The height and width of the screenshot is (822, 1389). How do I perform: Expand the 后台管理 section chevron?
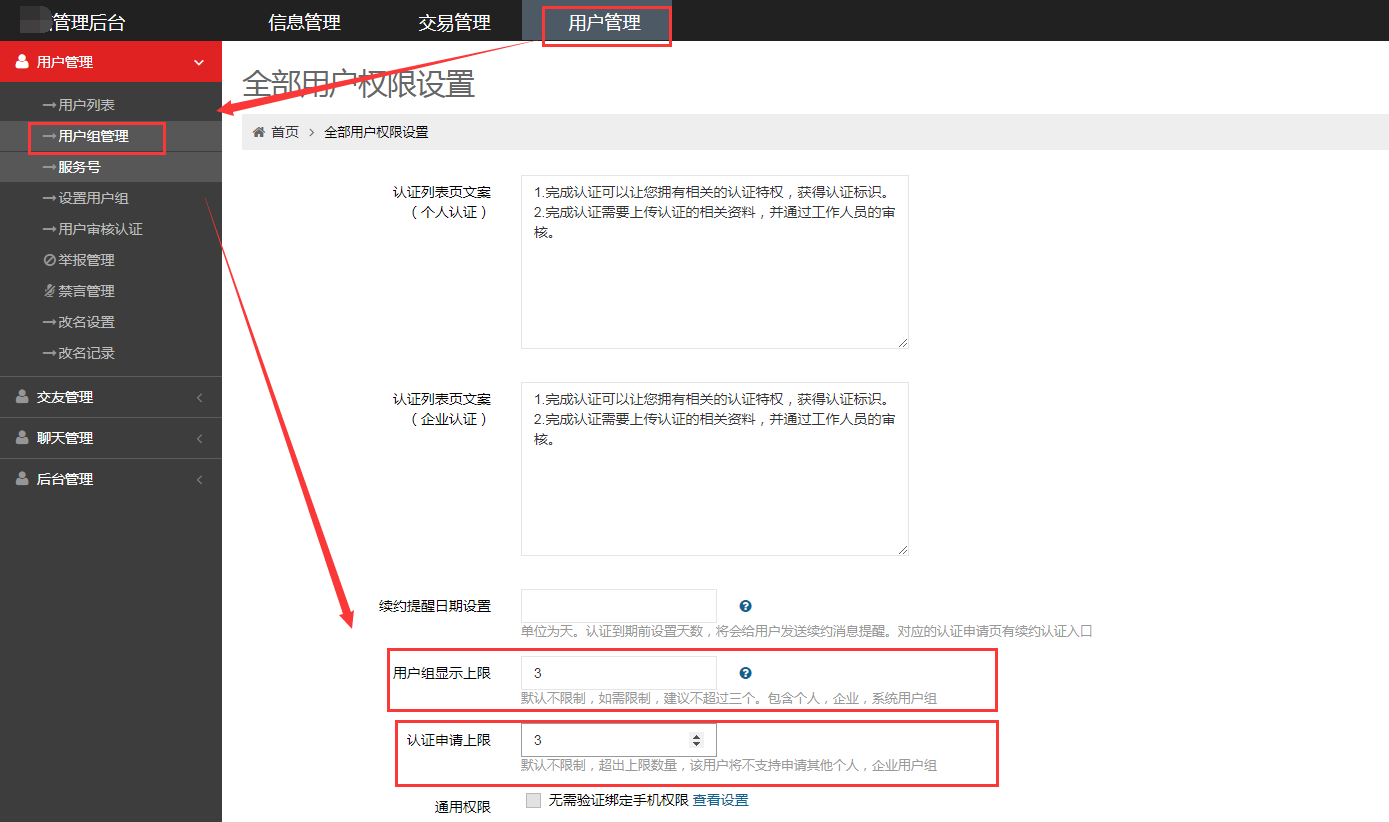tap(199, 480)
